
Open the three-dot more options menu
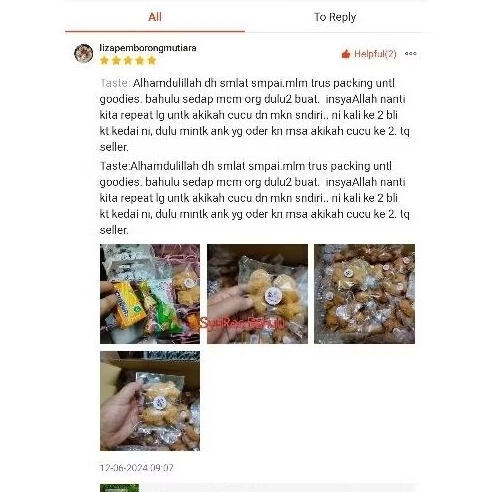tap(411, 53)
